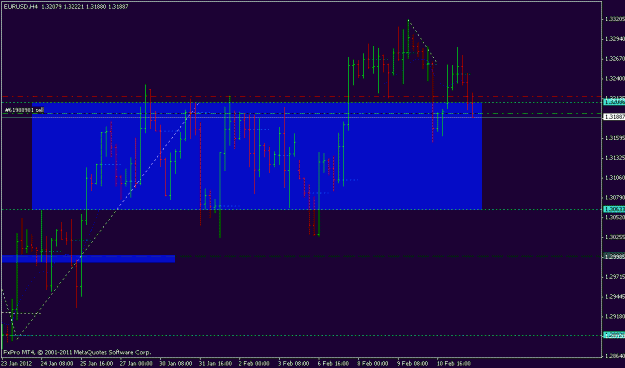Click the cyan price tag above current price
625x368 pixels.
(614, 102)
